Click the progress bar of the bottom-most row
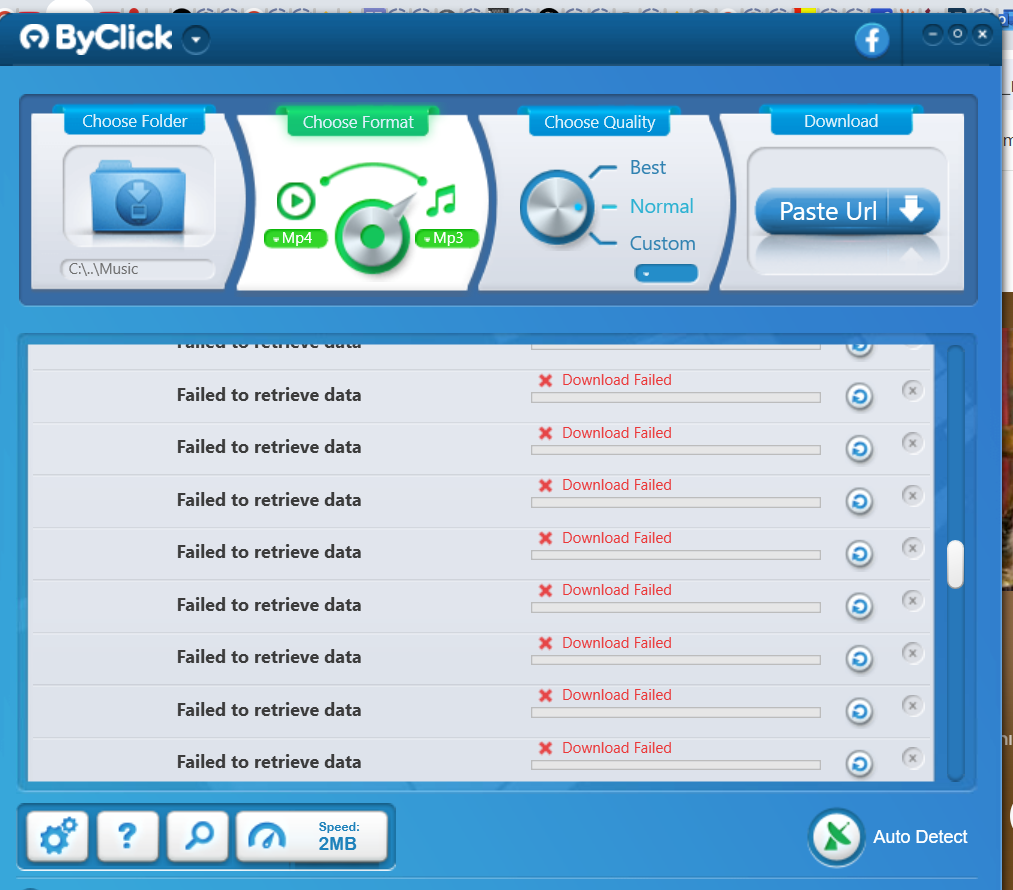1013x890 pixels. (676, 765)
